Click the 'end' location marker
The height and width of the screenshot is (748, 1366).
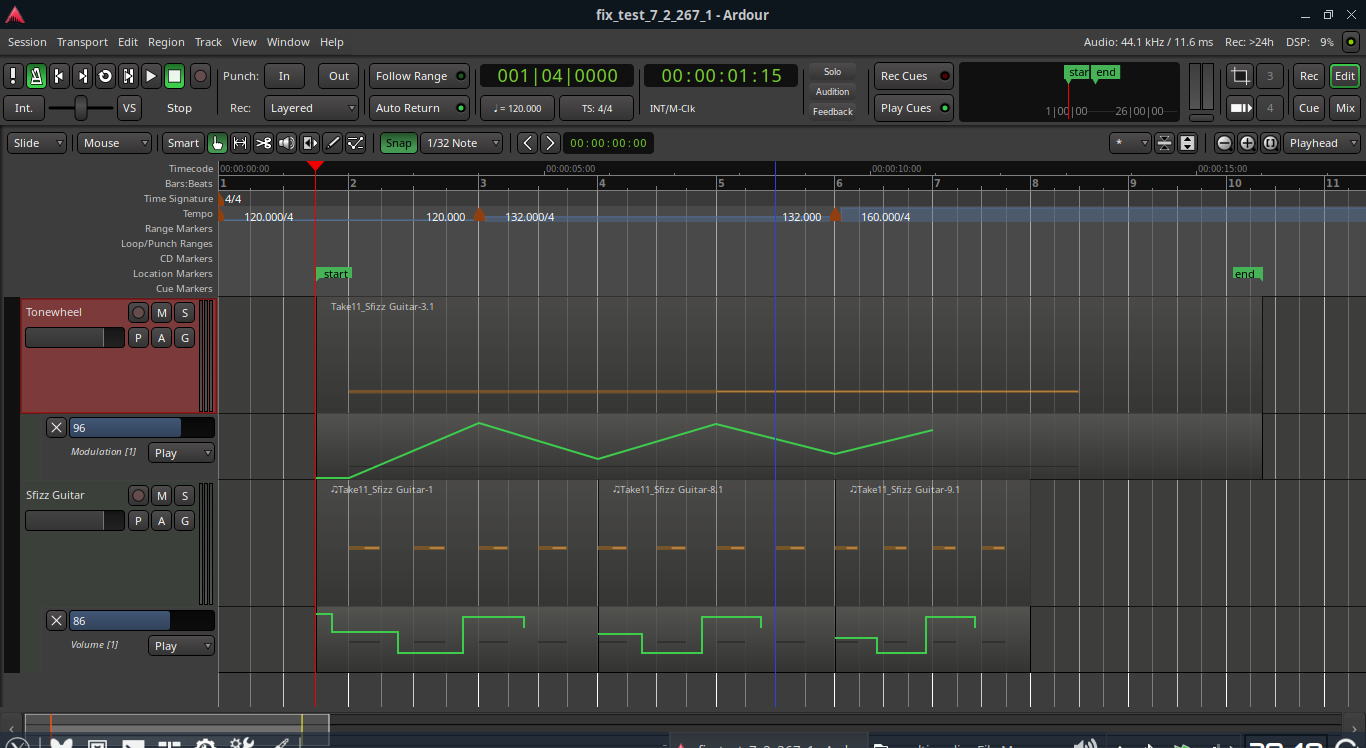(1245, 274)
